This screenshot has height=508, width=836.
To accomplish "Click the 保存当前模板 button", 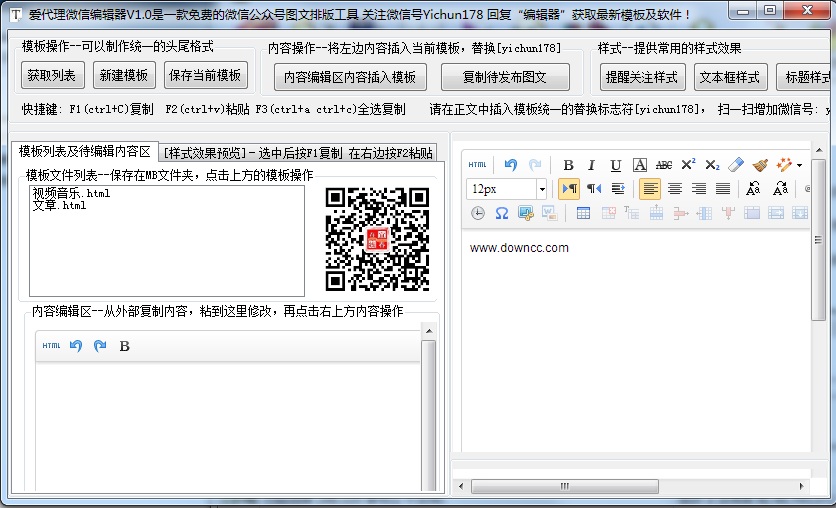I will [x=205, y=75].
